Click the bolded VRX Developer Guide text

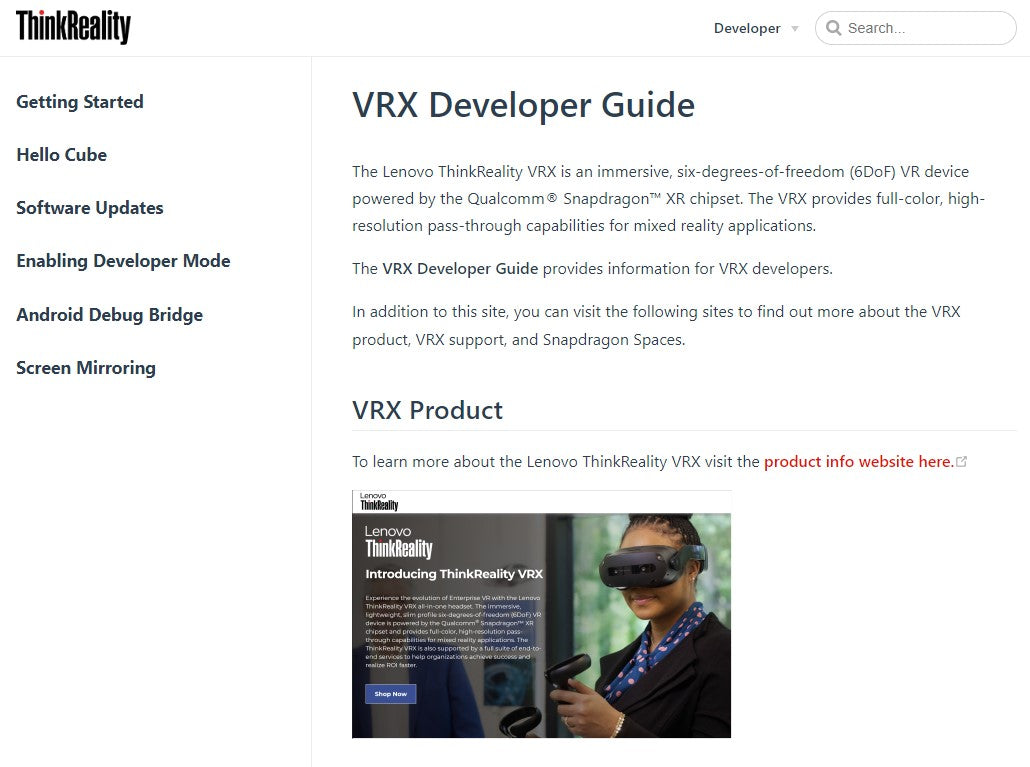[460, 268]
